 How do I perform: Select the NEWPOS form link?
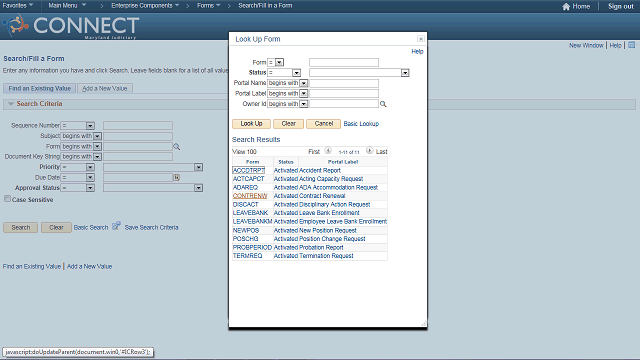246,231
